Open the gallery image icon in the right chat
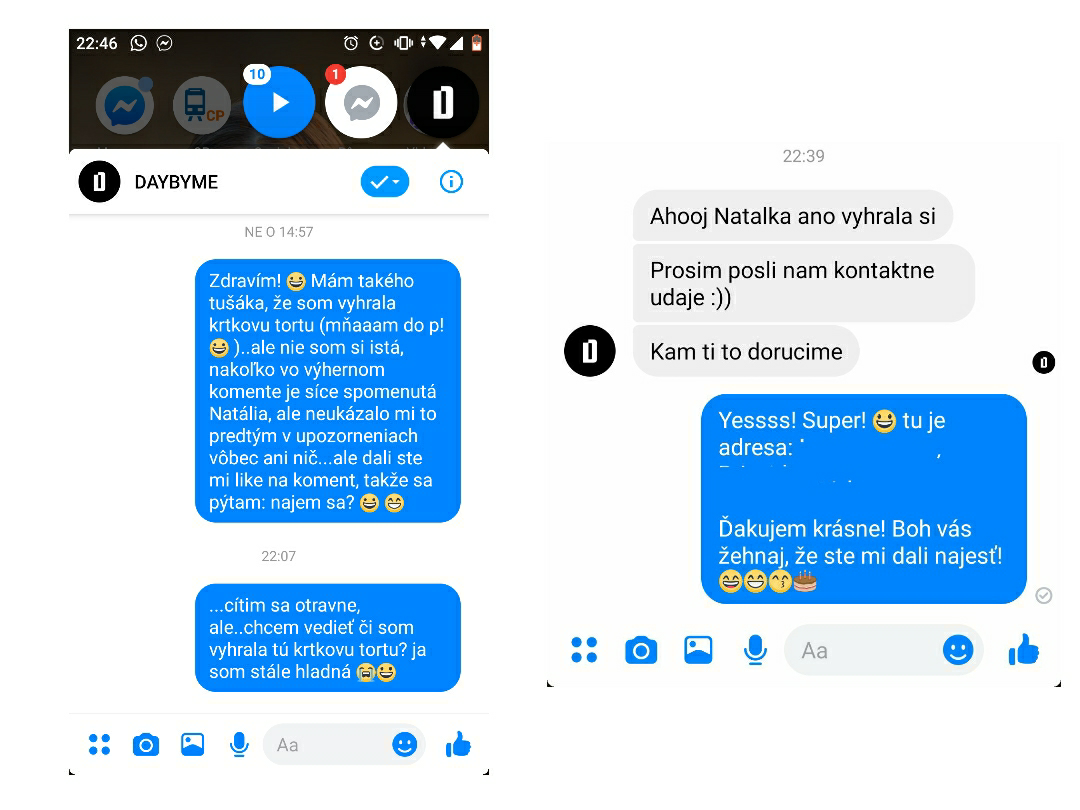The image size is (1080, 810). tap(698, 650)
